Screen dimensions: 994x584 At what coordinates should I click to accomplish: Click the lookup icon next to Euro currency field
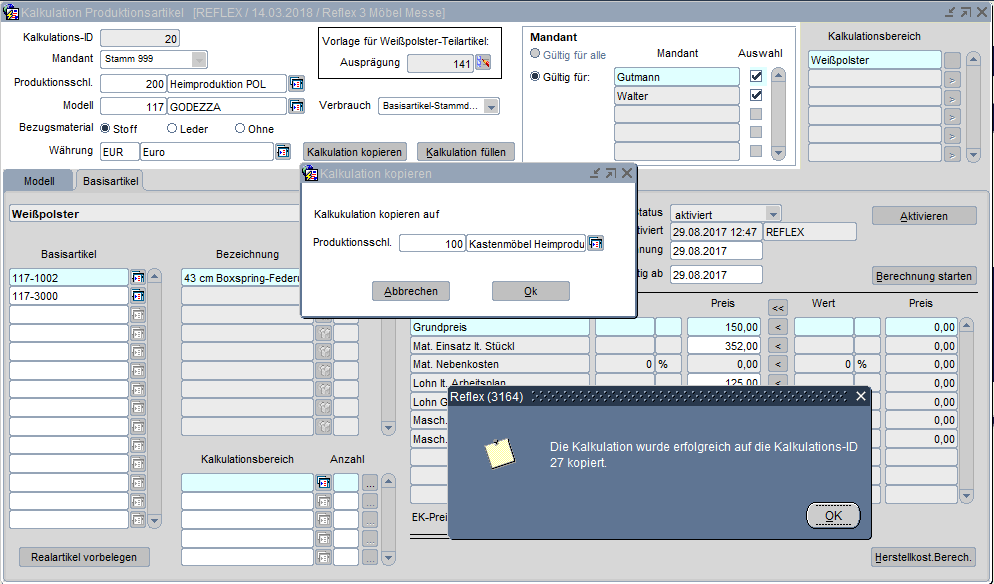tap(283, 152)
